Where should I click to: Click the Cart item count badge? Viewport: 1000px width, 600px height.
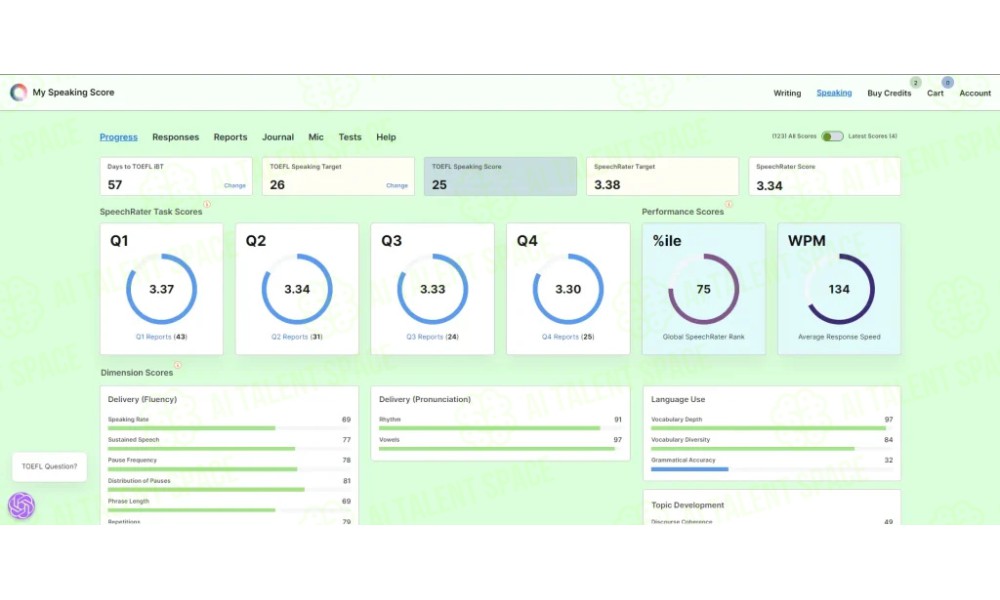coord(947,82)
